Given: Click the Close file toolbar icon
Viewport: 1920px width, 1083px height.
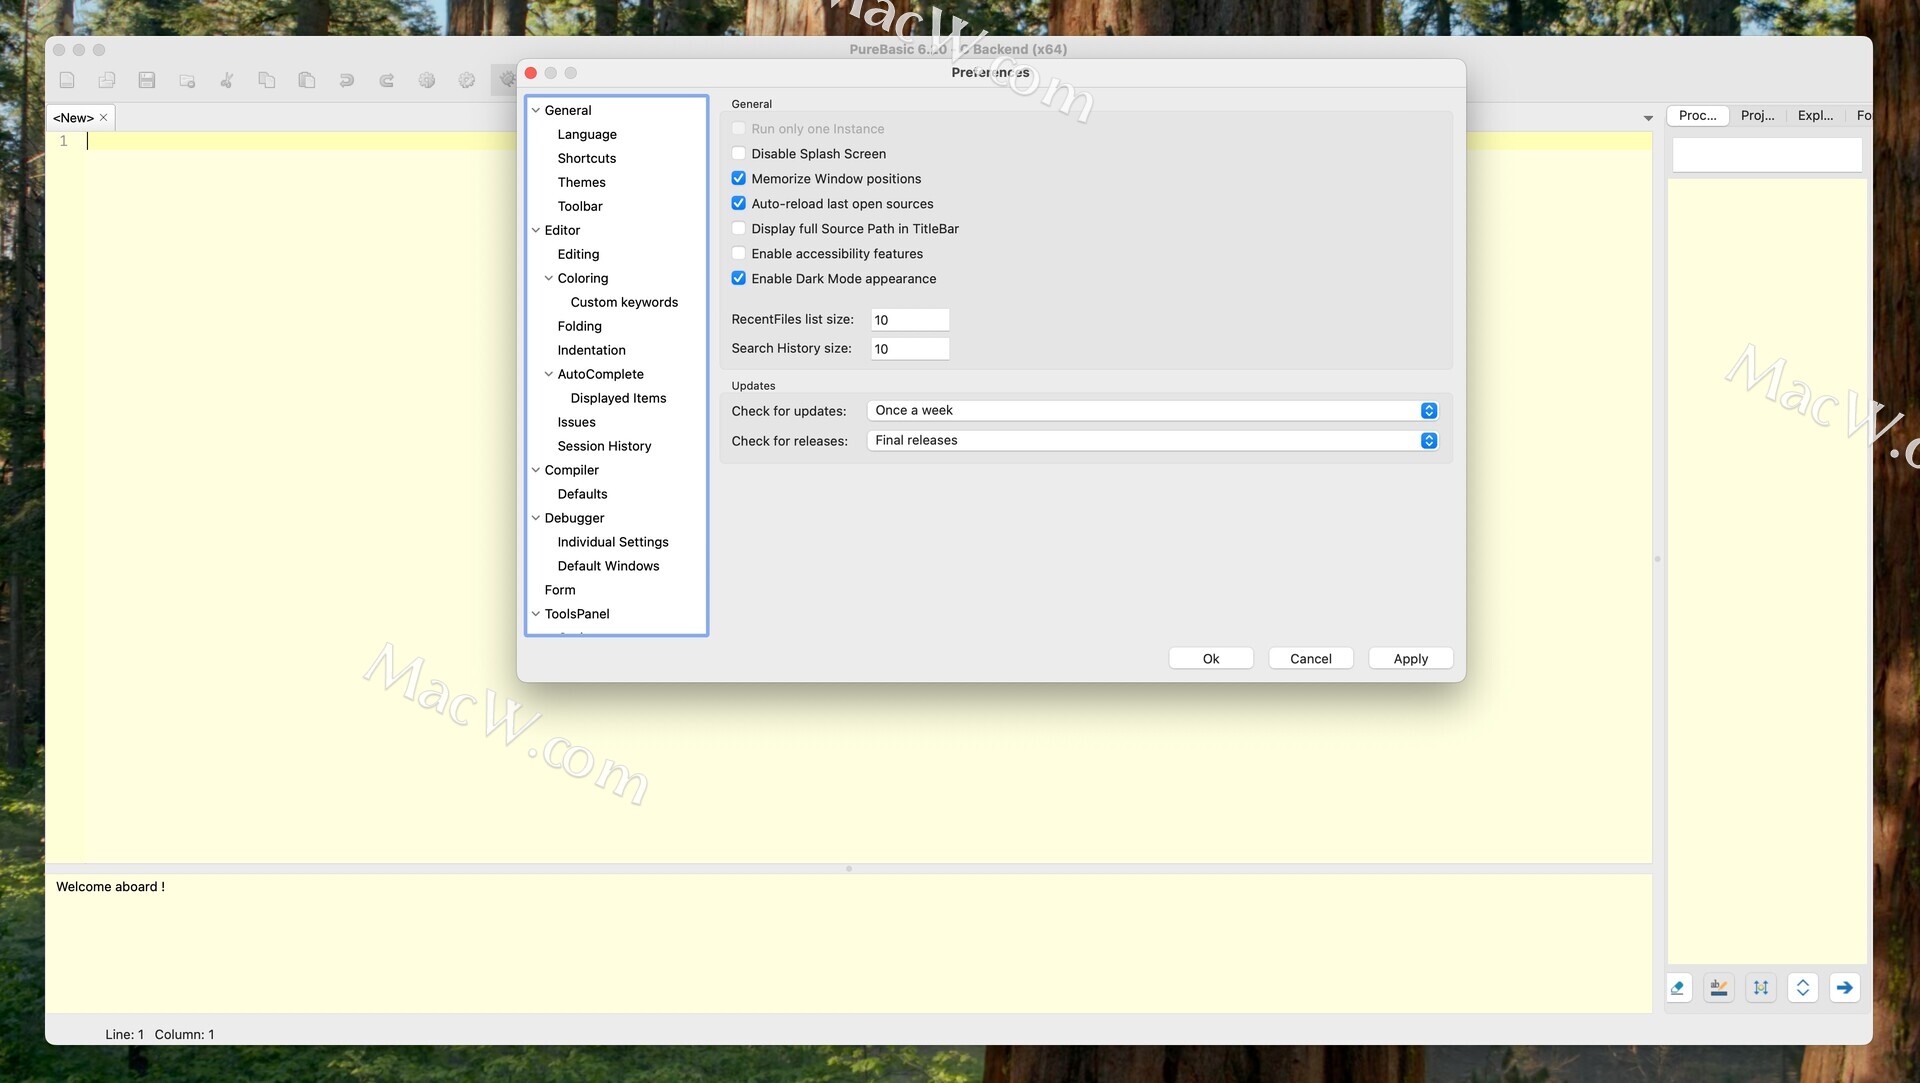Looking at the screenshot, I should (x=187, y=80).
